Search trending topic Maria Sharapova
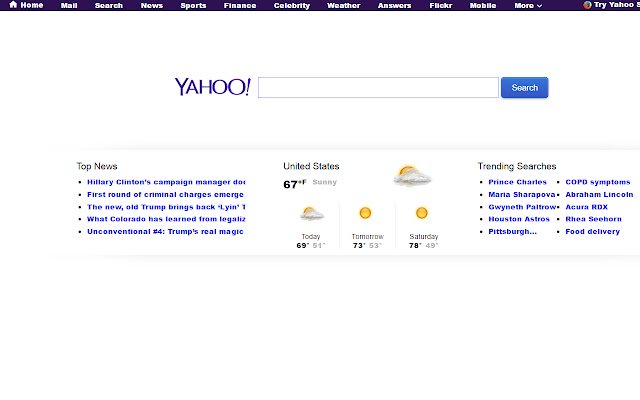Screen dimensions: 640x400 [x=522, y=195]
